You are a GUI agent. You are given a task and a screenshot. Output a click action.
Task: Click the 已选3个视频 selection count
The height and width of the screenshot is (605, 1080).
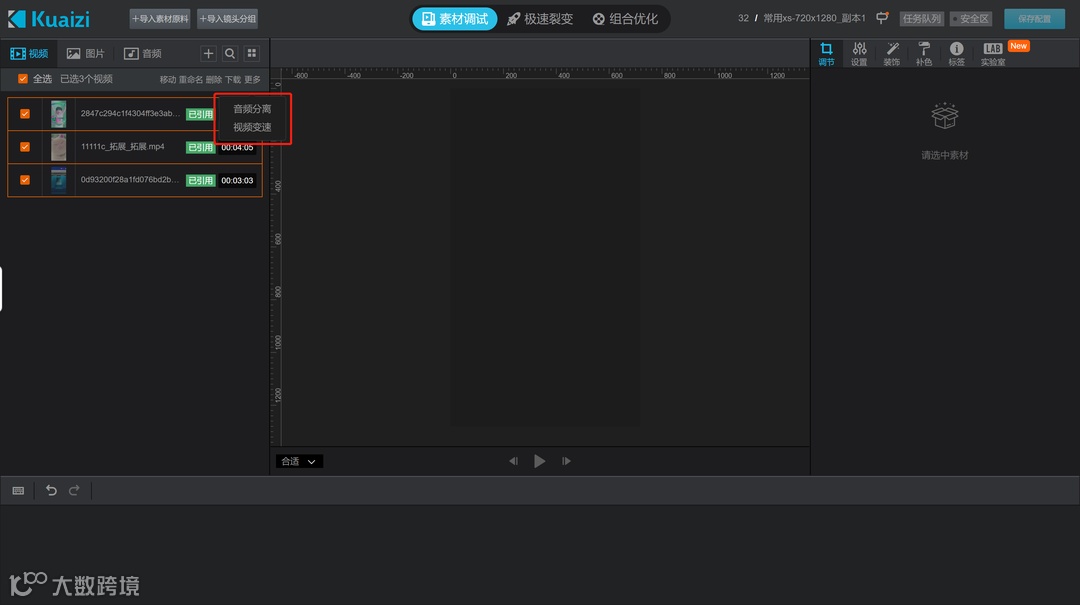click(x=86, y=79)
